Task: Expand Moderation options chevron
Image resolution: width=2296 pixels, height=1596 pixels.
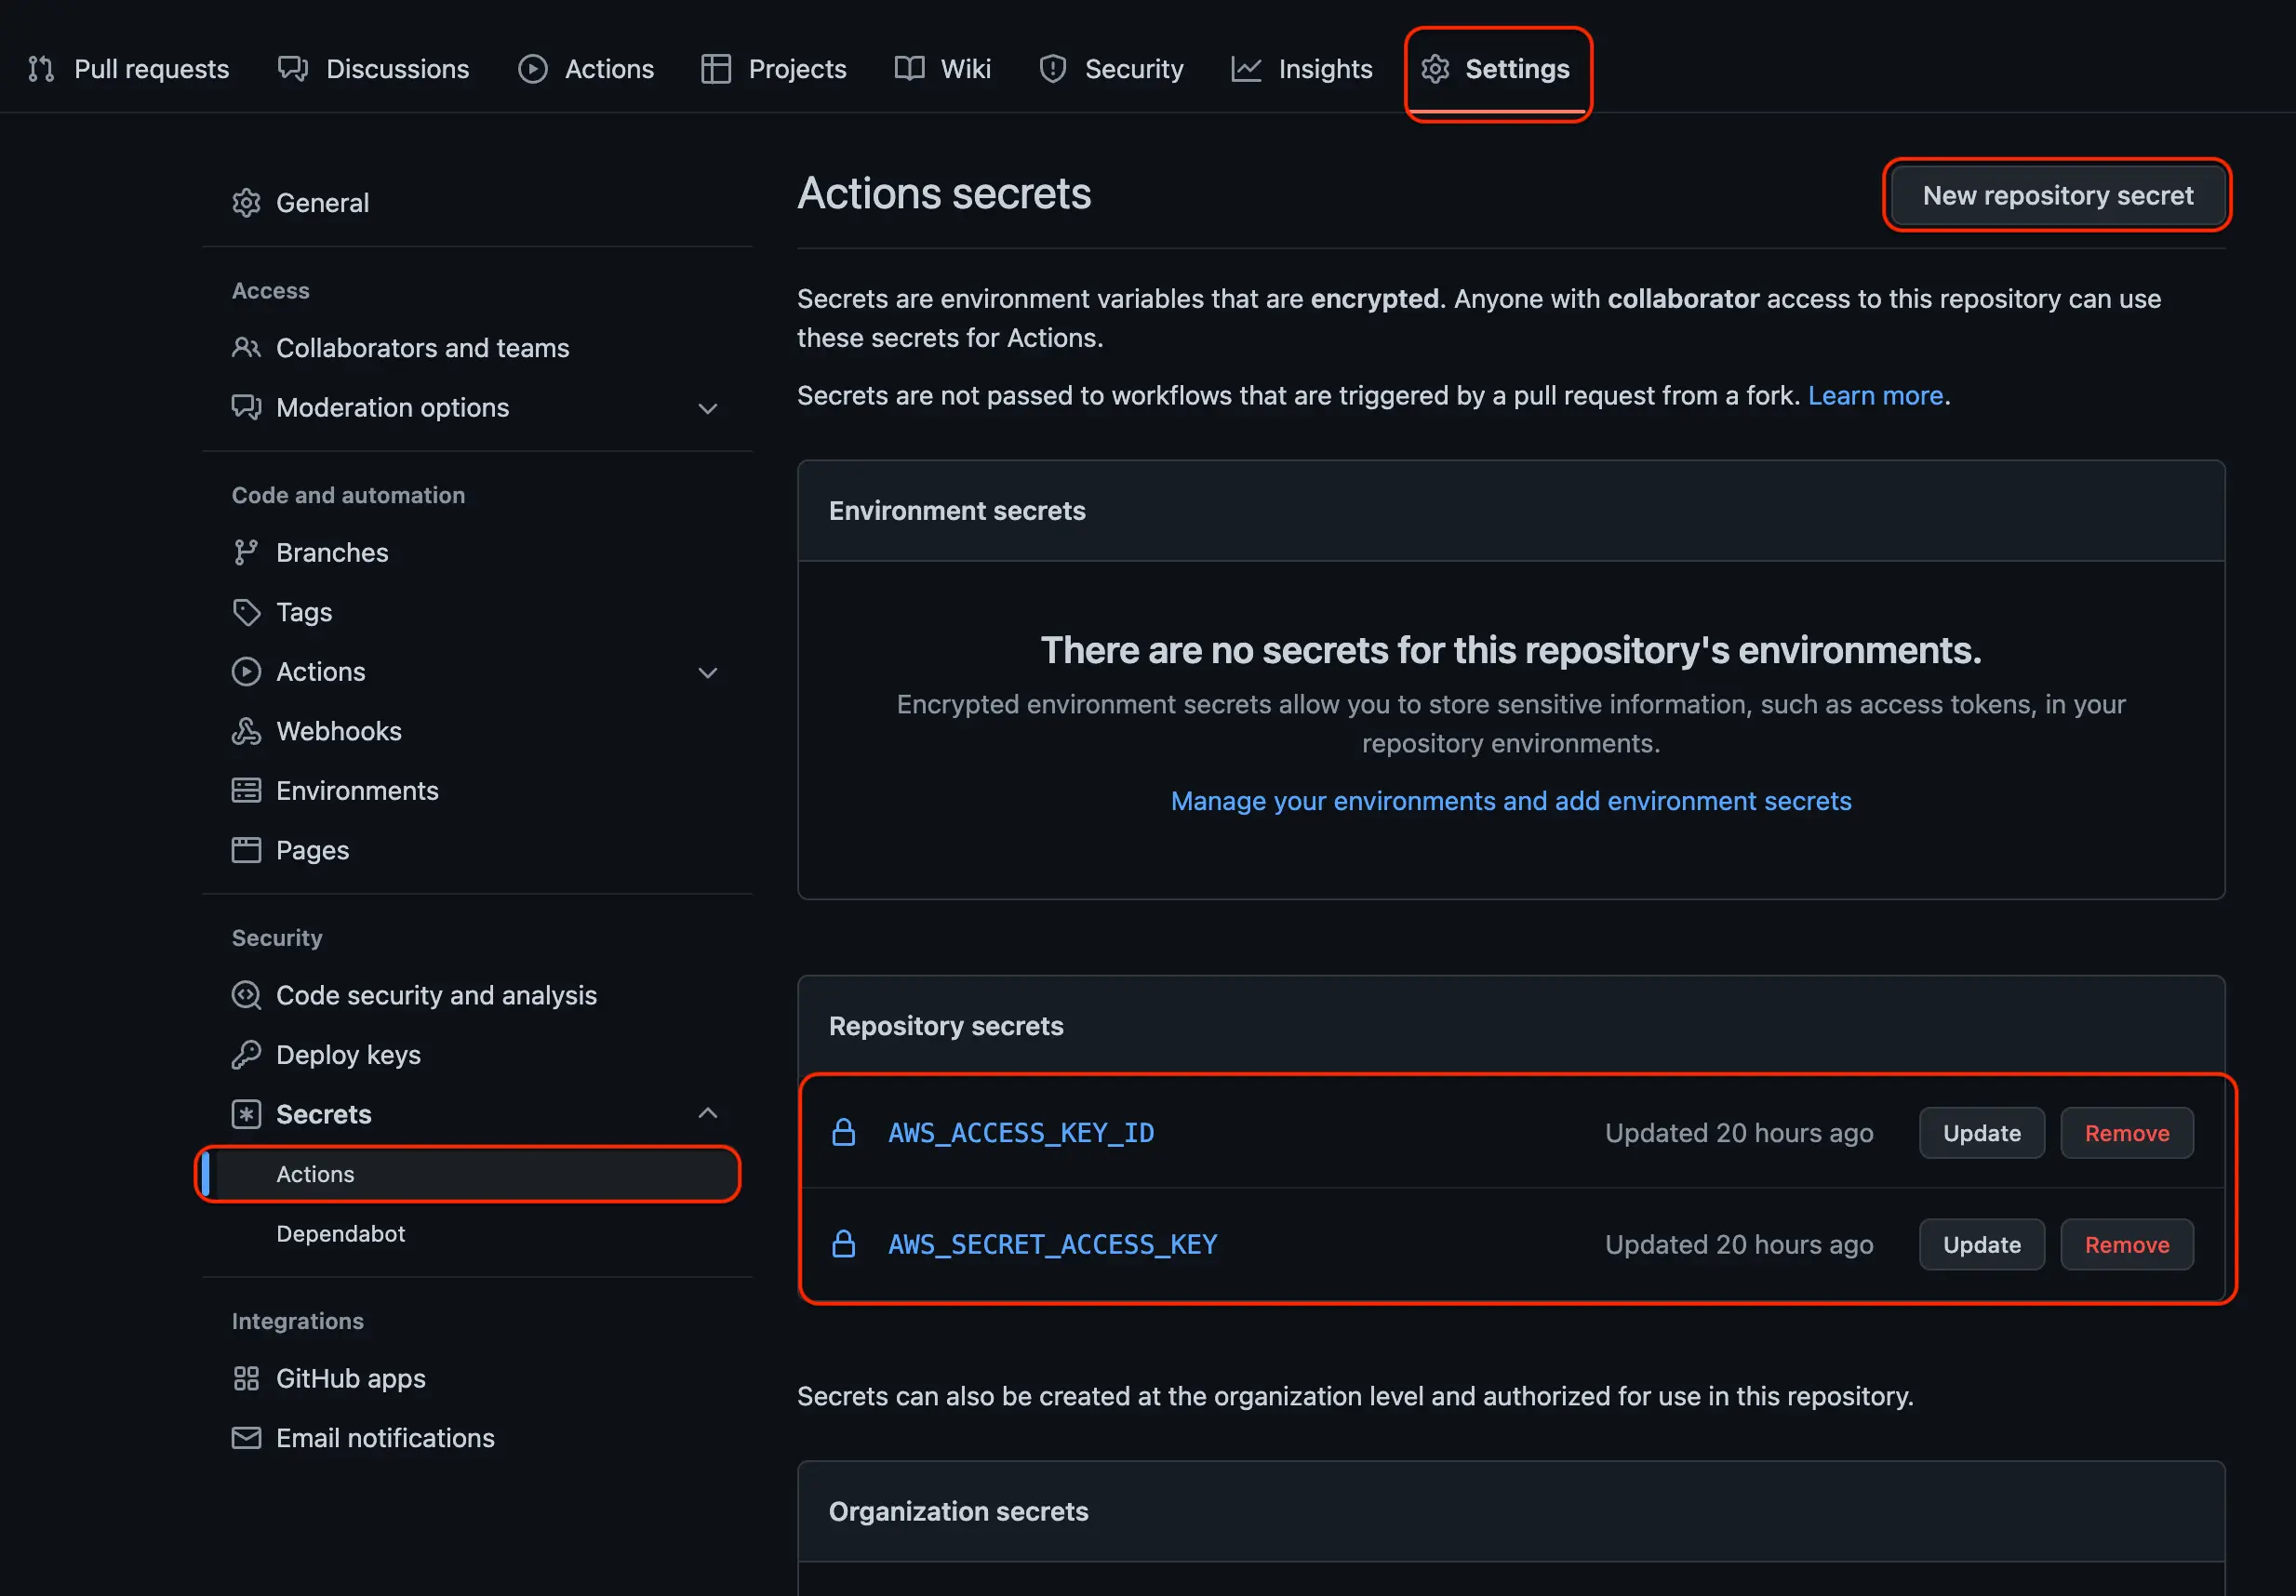Action: click(708, 408)
